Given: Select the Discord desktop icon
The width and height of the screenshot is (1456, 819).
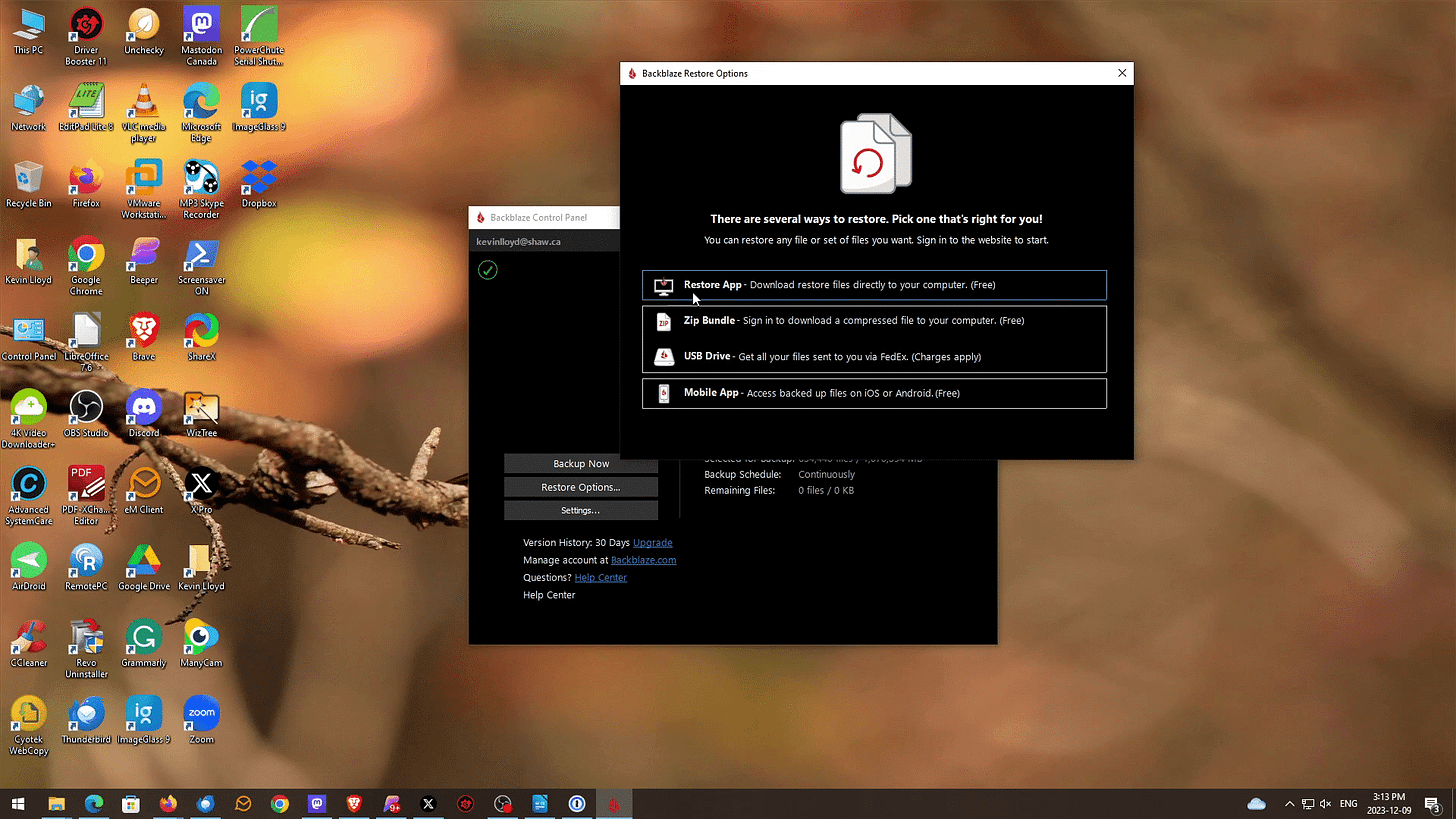Looking at the screenshot, I should tap(144, 415).
